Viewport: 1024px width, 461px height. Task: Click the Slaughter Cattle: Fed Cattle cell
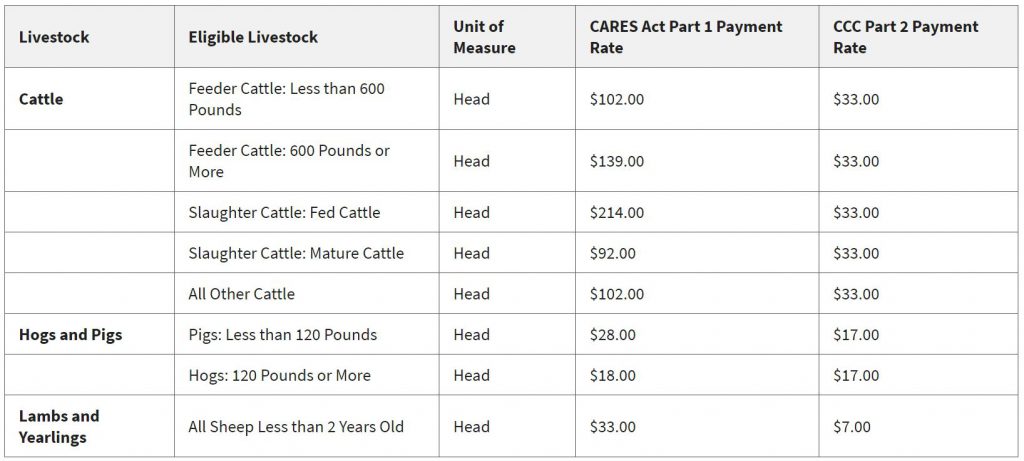(284, 212)
